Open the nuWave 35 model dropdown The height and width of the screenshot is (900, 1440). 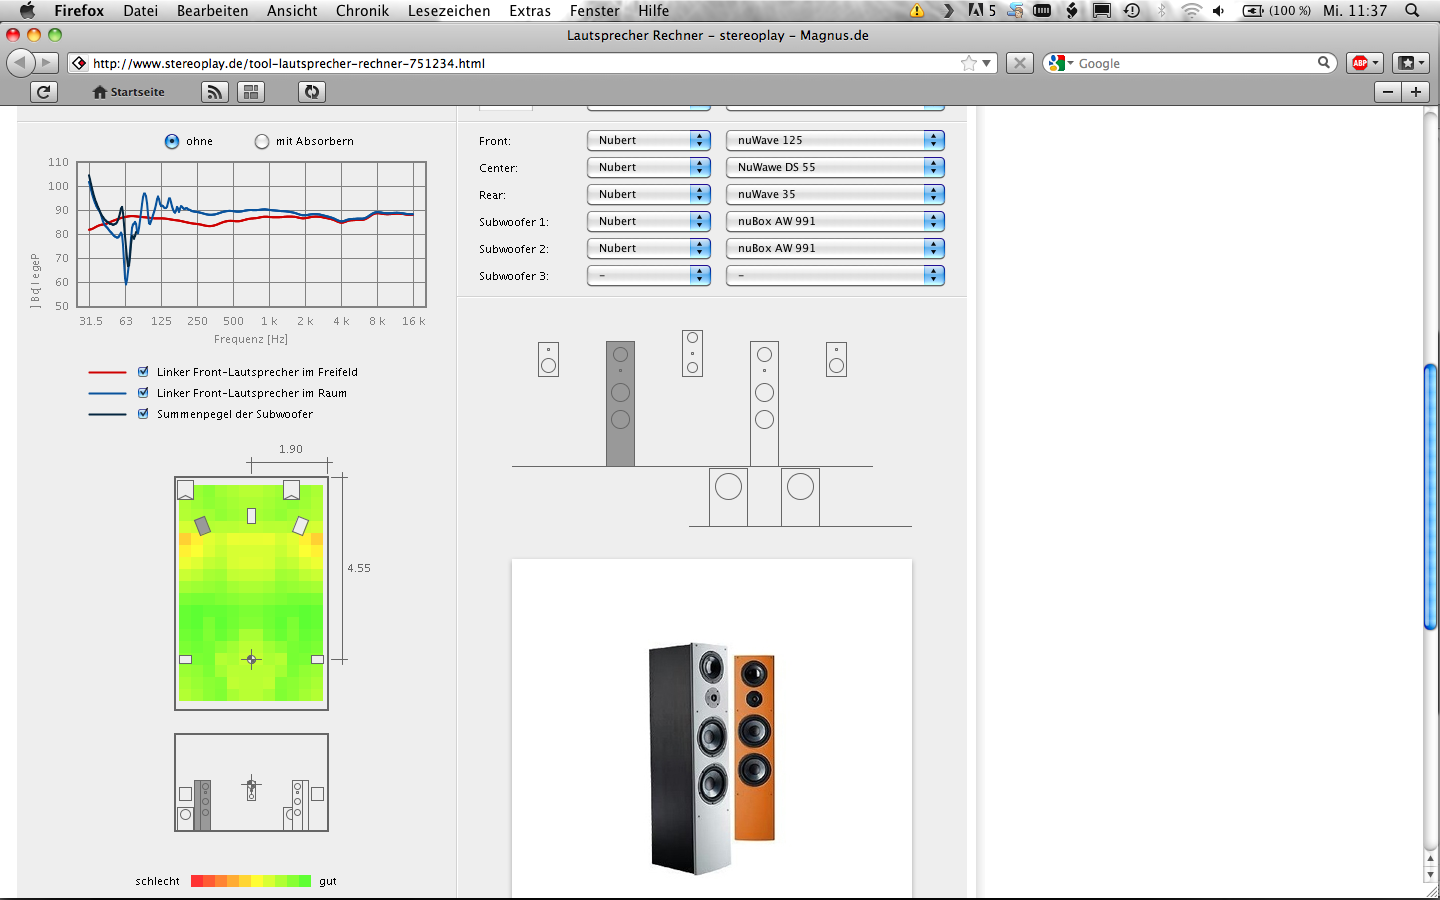(835, 194)
